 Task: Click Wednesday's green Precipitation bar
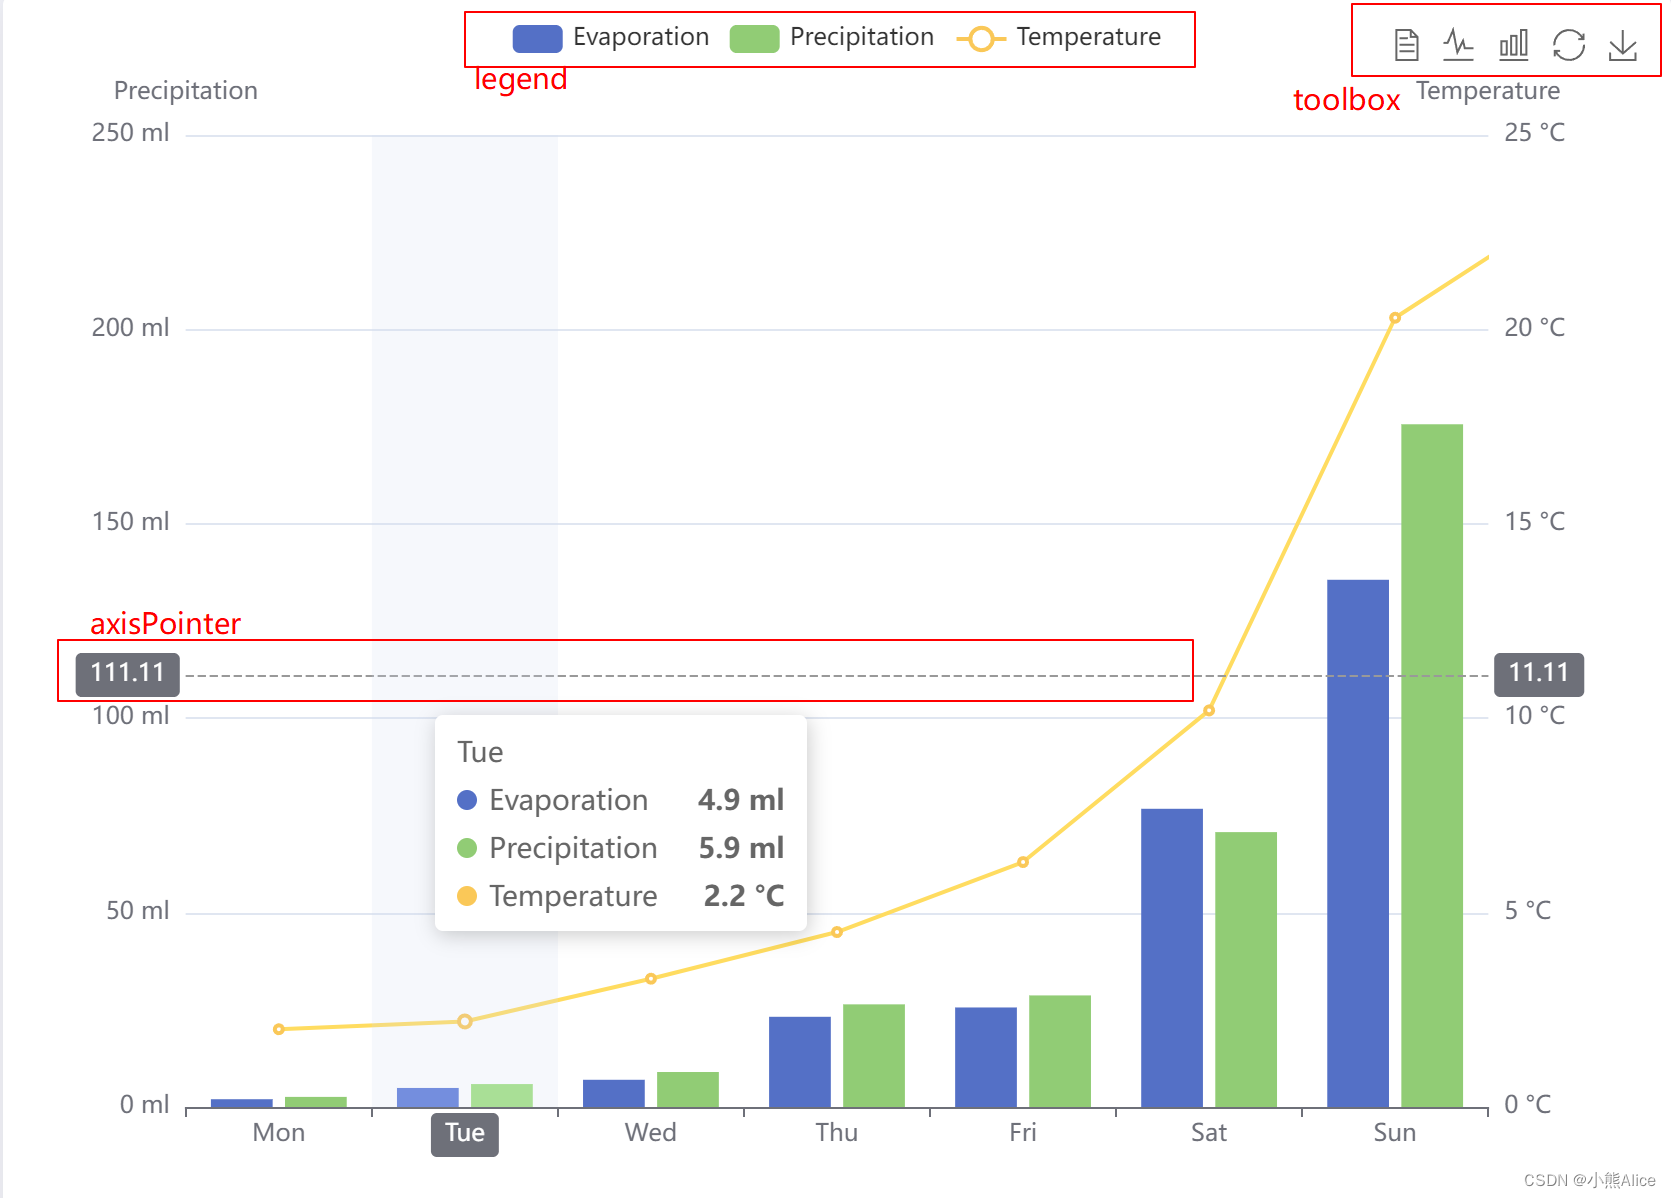pos(688,1090)
